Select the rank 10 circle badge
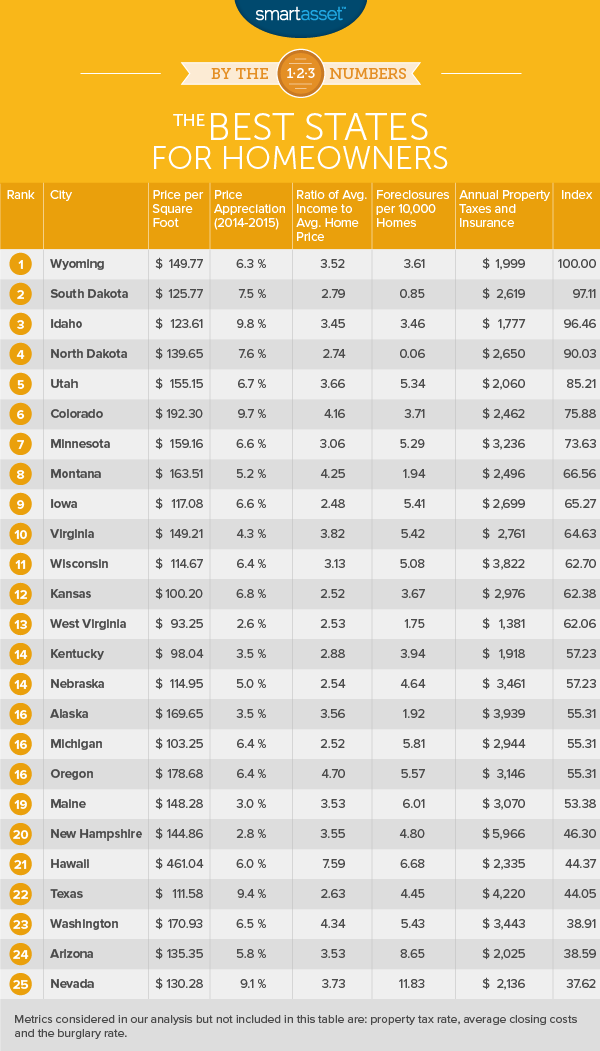Screen dimensions: 600x1051 20,534
